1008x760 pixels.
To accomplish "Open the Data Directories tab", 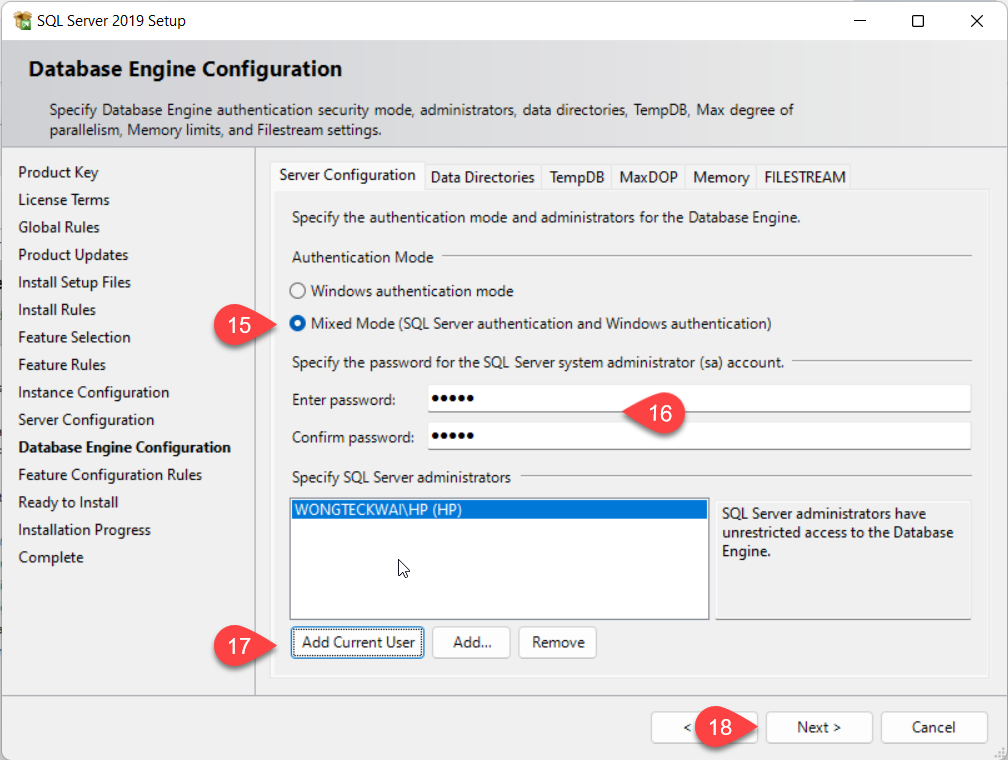I will 482,177.
